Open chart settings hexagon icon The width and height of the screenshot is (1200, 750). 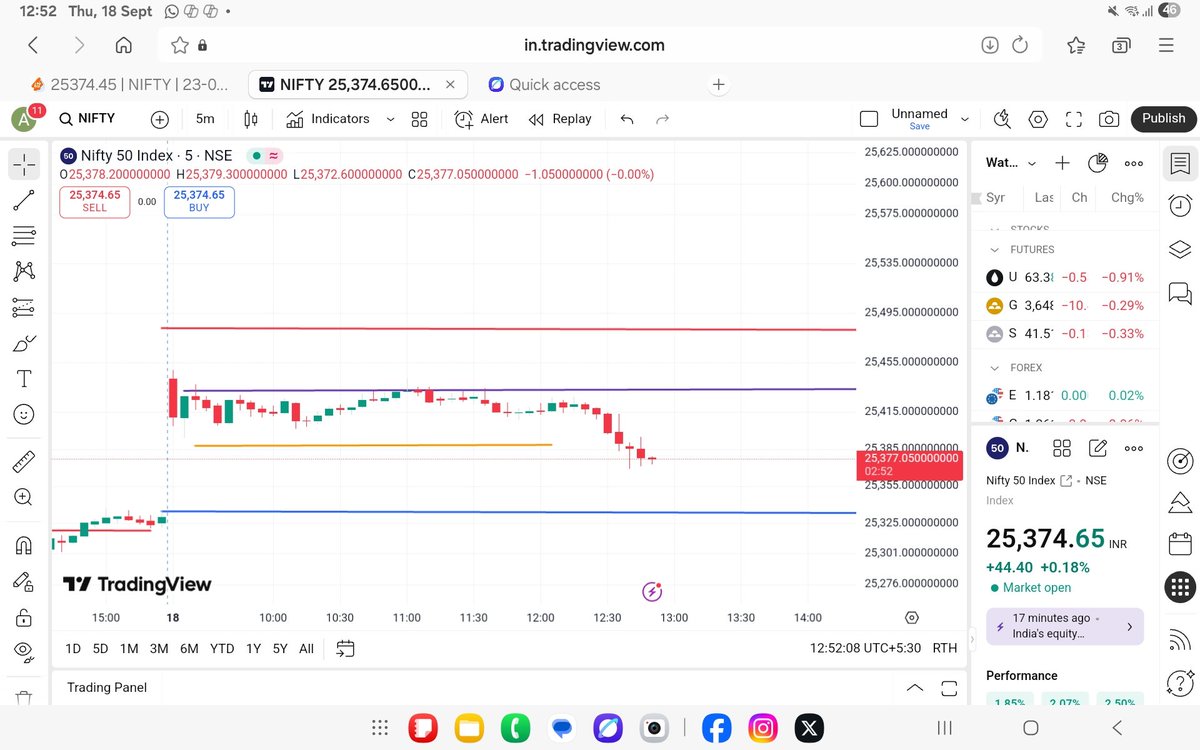tap(1038, 119)
